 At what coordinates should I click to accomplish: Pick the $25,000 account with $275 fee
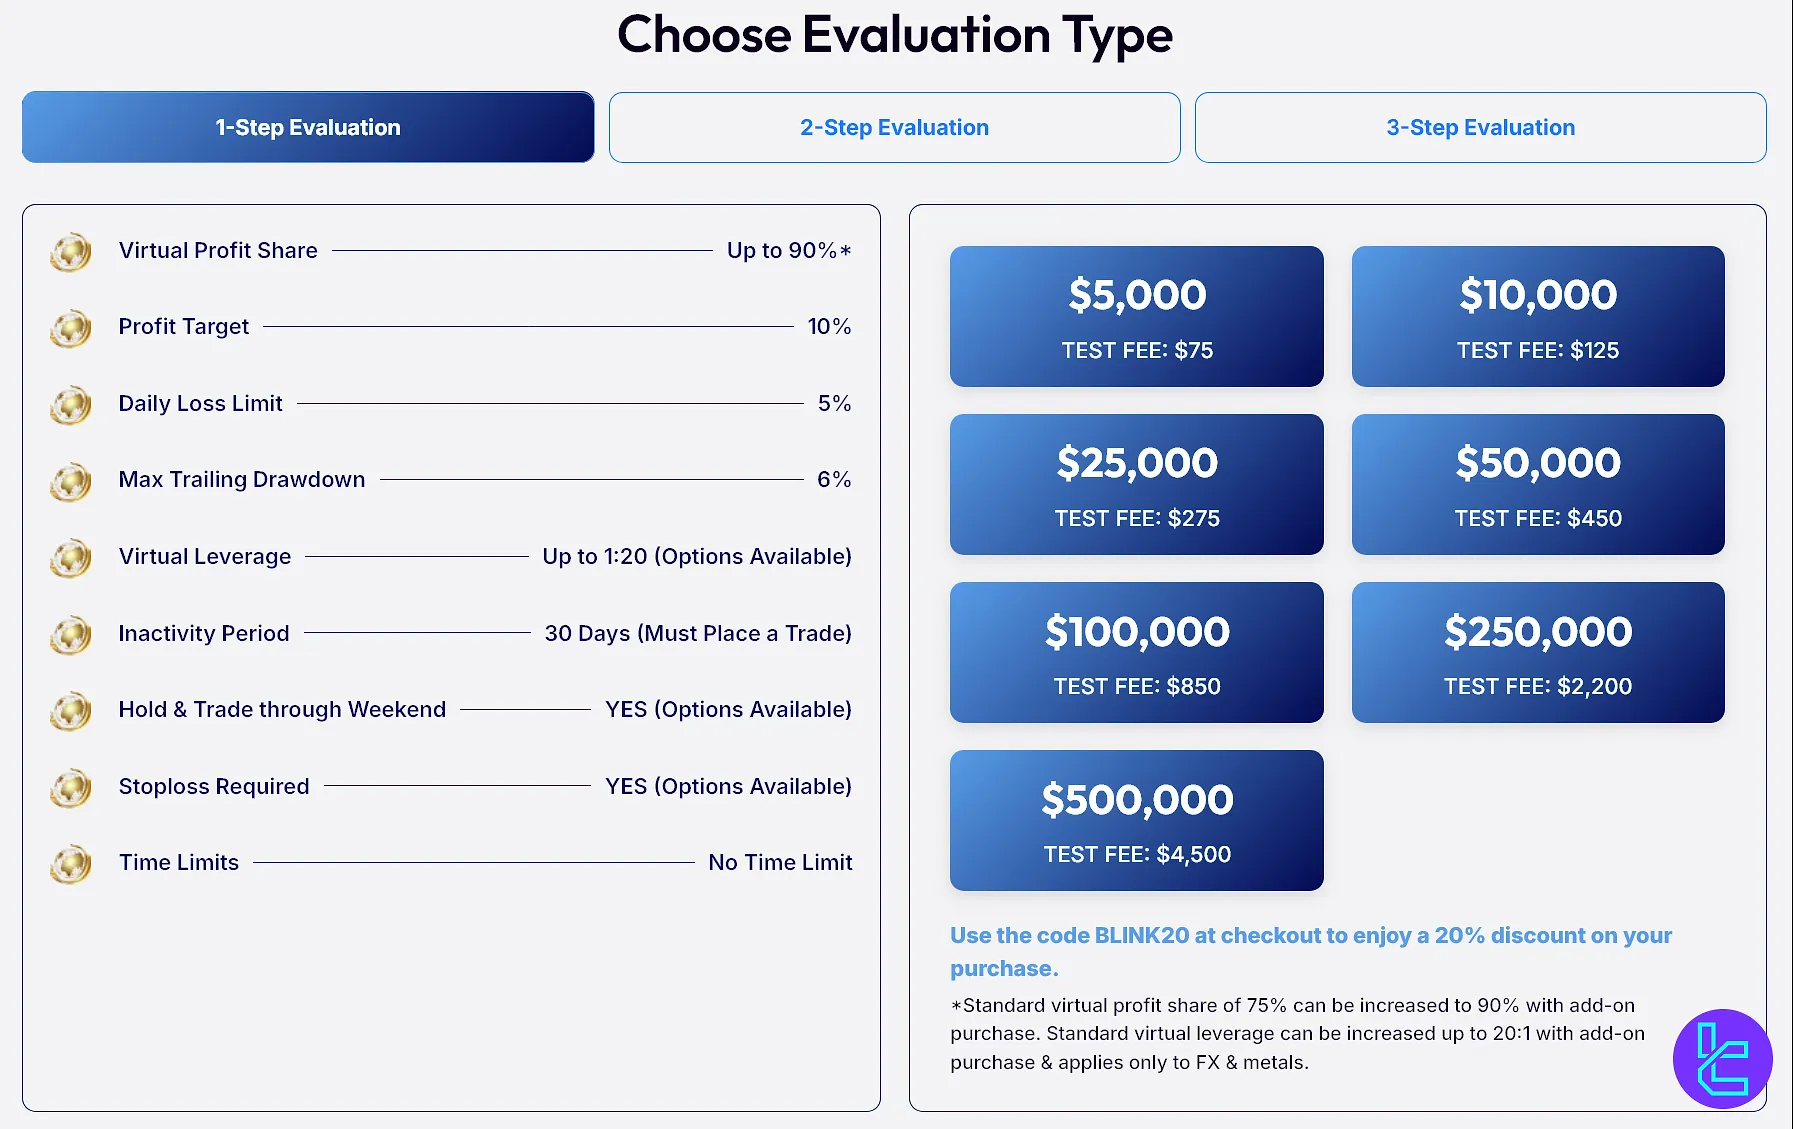tap(1137, 484)
